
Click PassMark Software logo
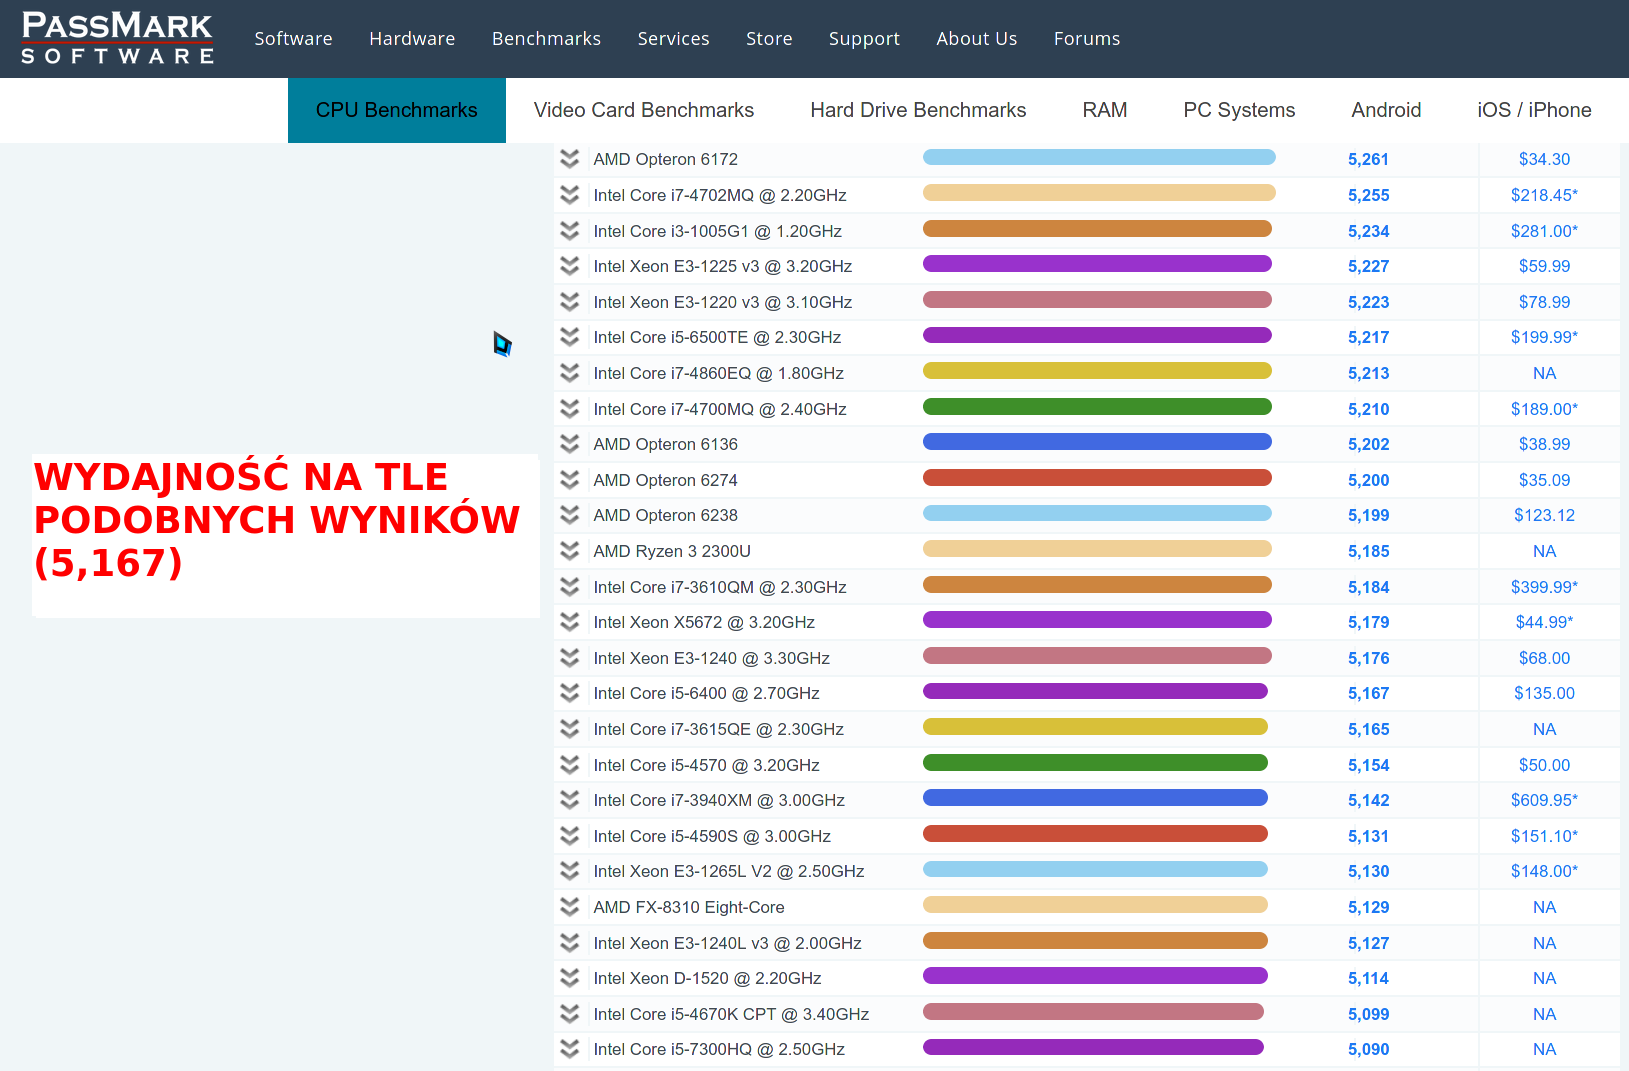tap(117, 38)
